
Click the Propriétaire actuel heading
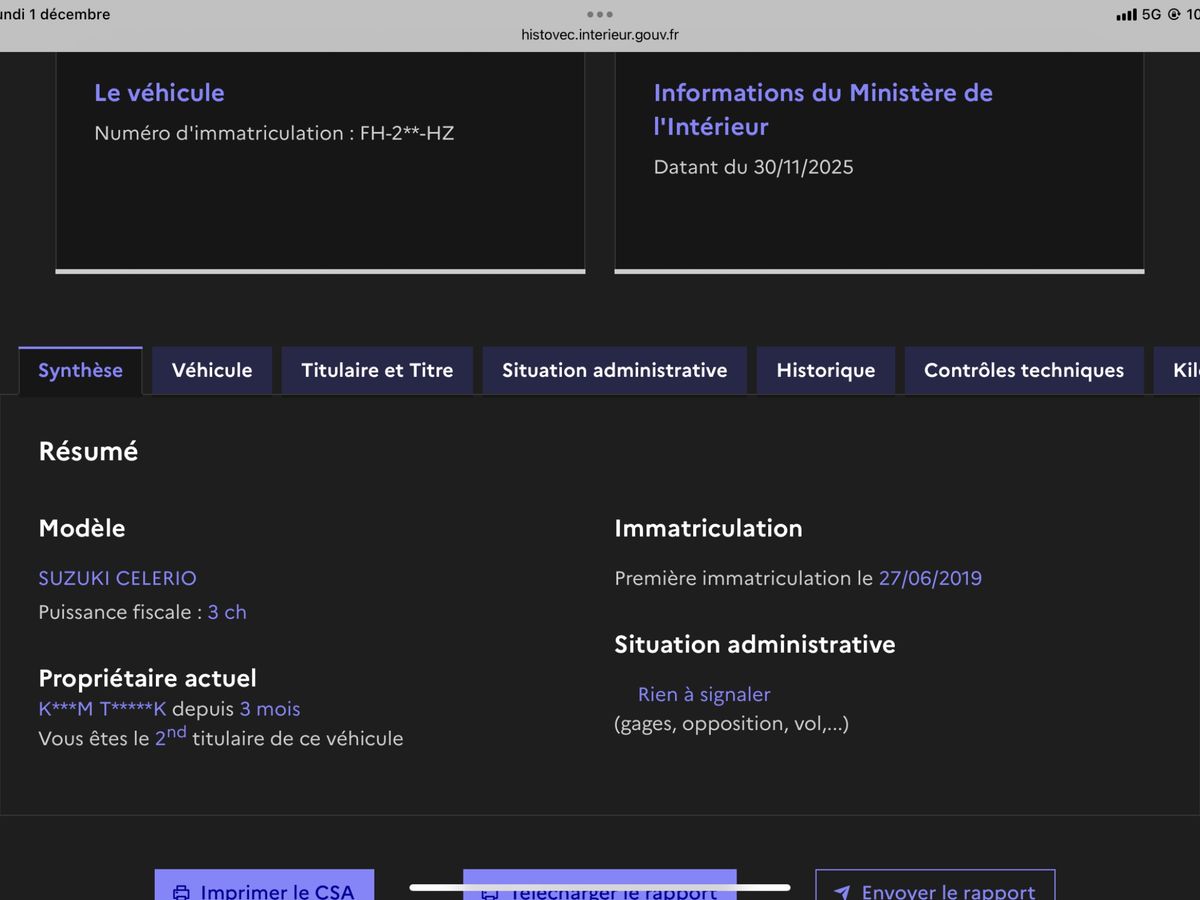pyautogui.click(x=147, y=678)
